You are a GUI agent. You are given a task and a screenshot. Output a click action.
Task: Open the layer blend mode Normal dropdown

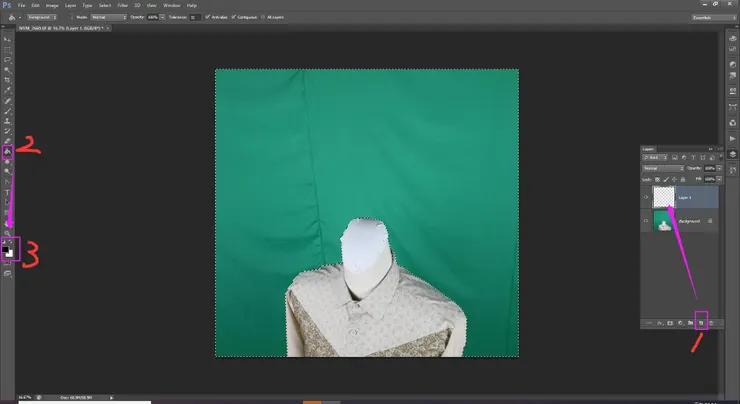(666, 167)
